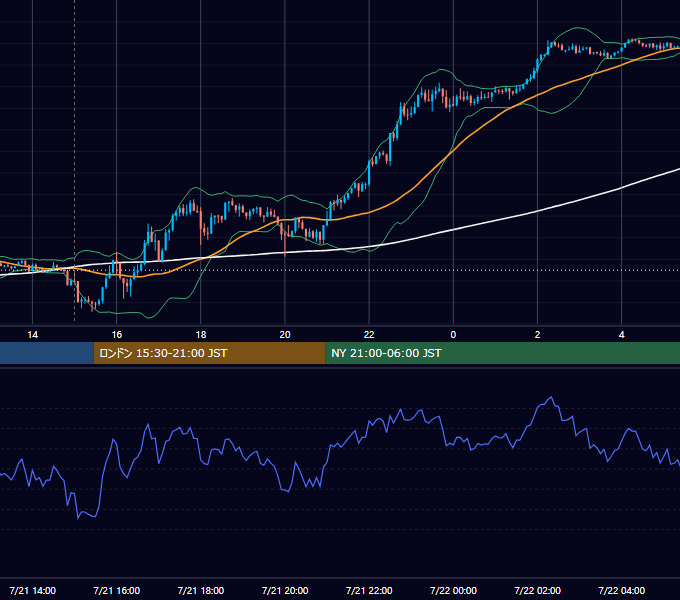Click the 7/21 20:00 date label
680x600 pixels.
pyautogui.click(x=285, y=590)
